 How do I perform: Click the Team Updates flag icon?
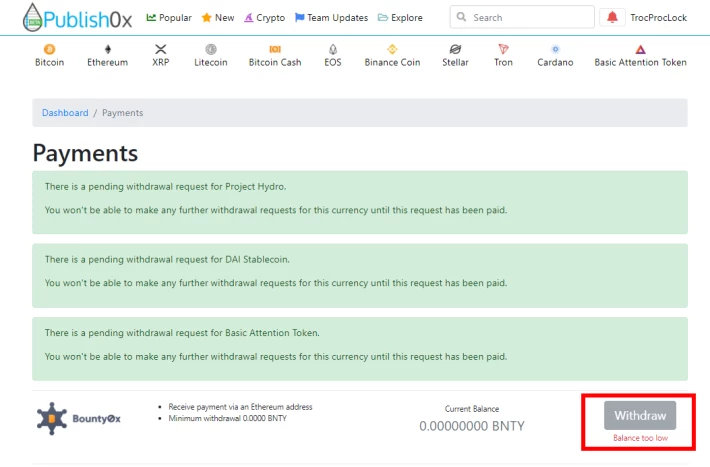coord(300,18)
